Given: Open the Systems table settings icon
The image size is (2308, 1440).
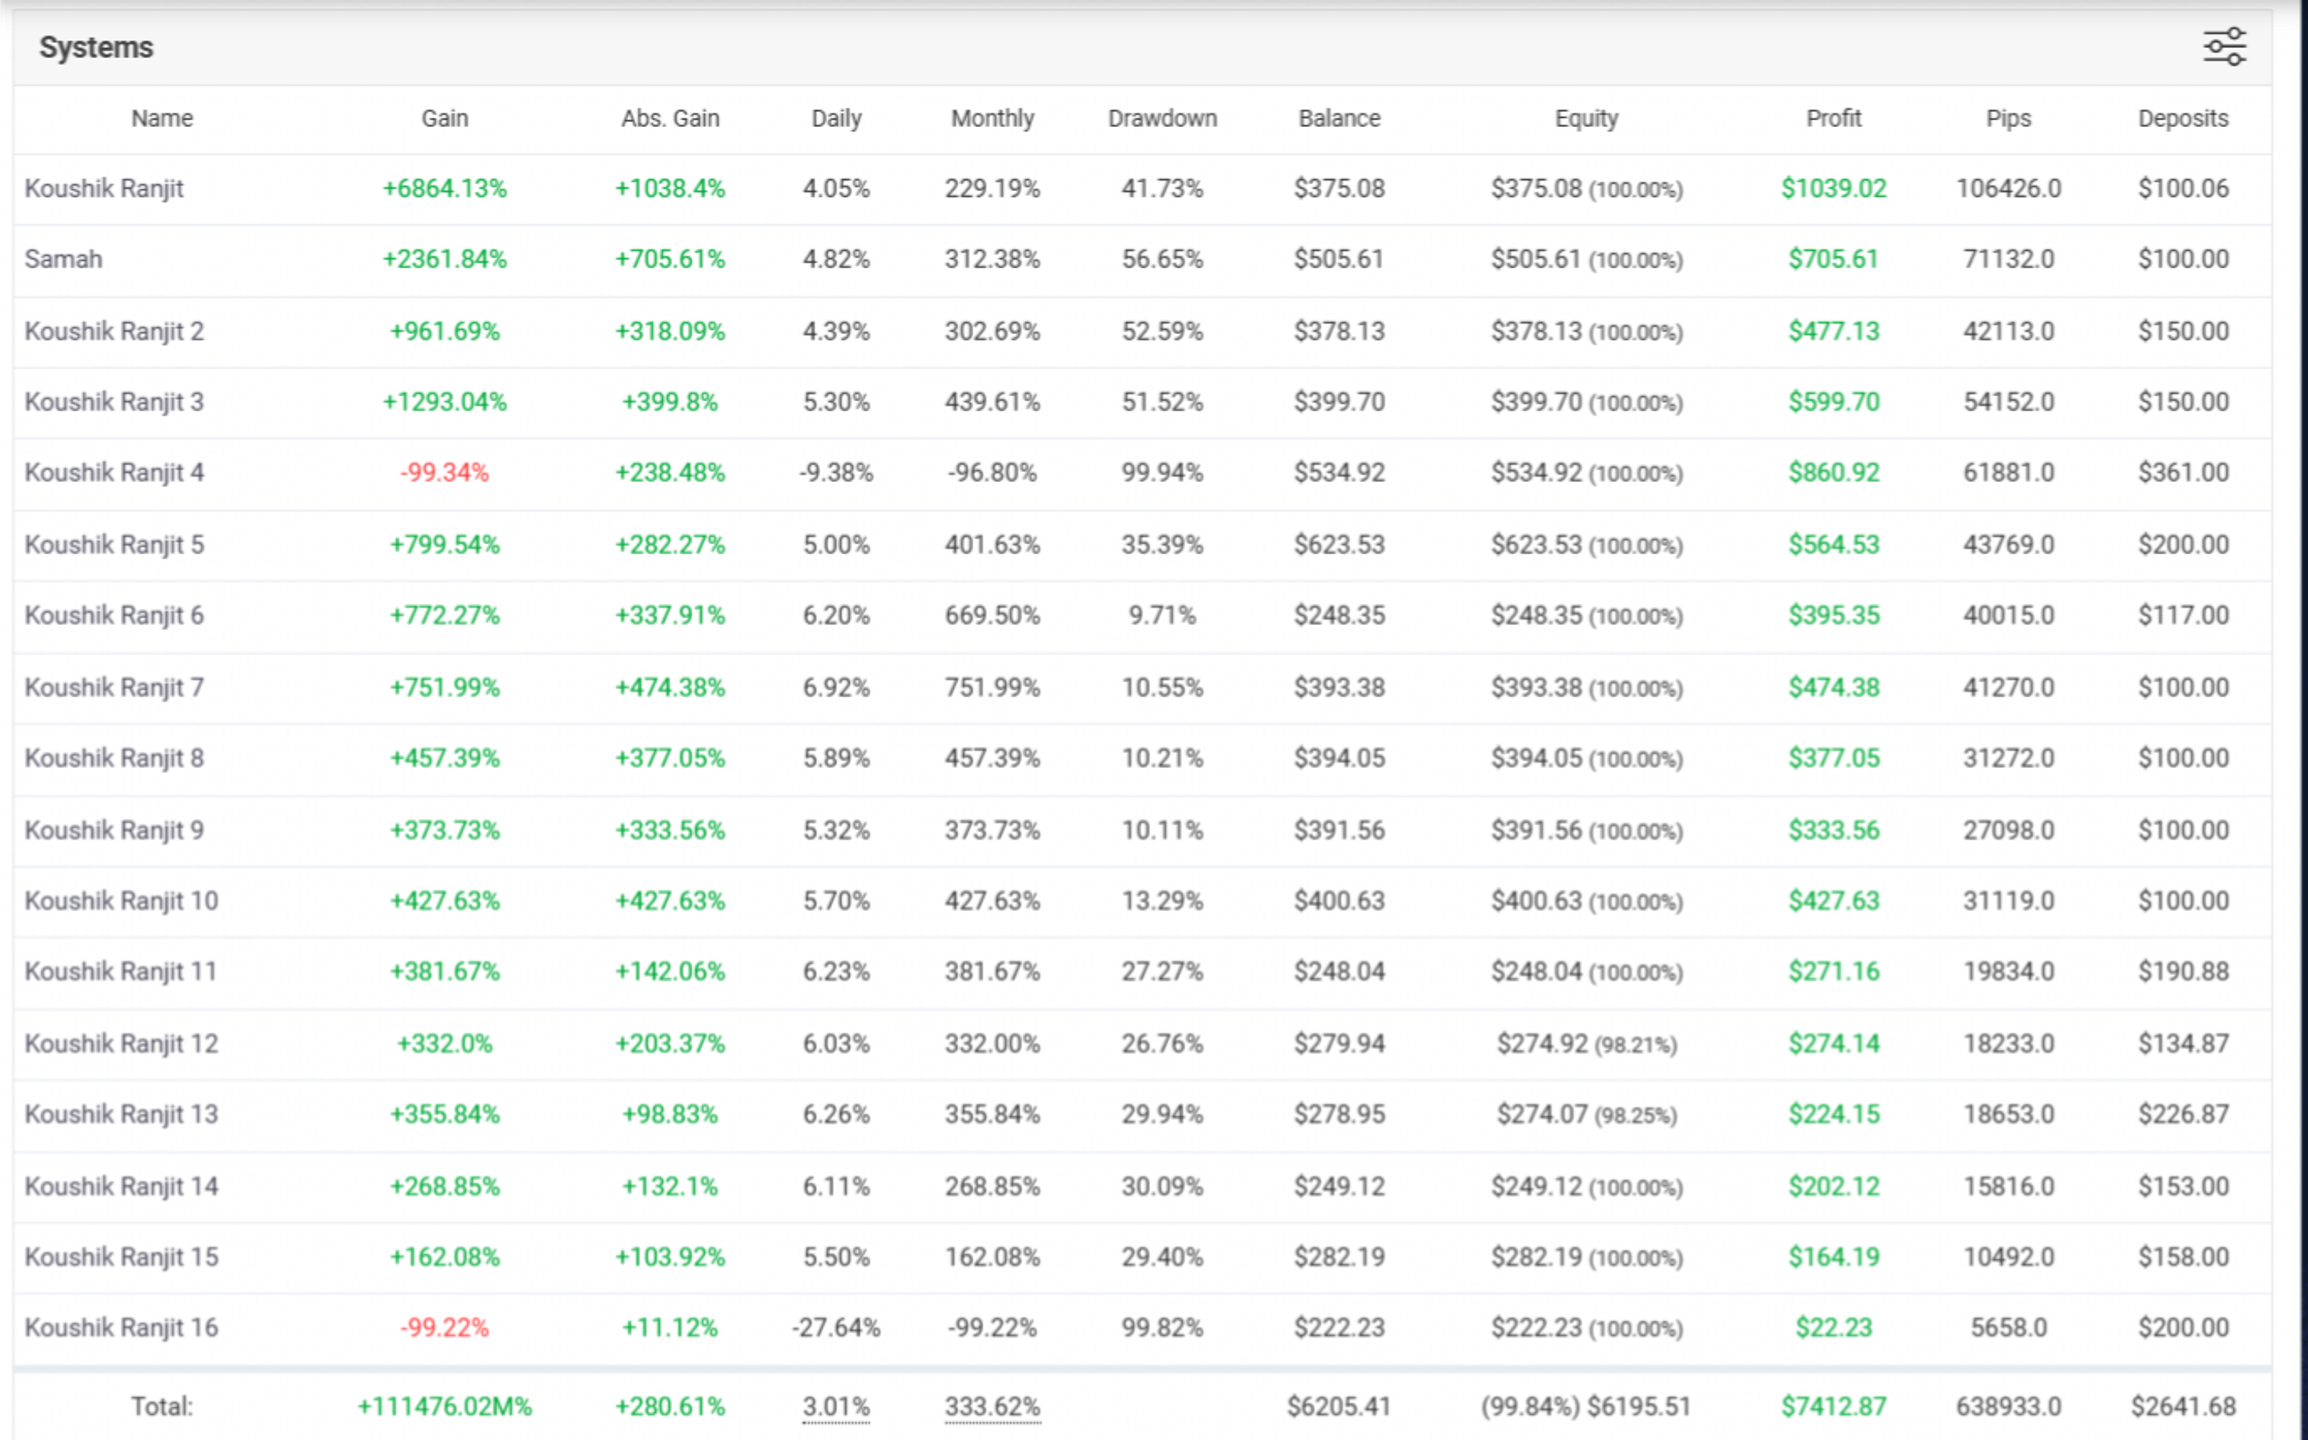Looking at the screenshot, I should (2224, 47).
